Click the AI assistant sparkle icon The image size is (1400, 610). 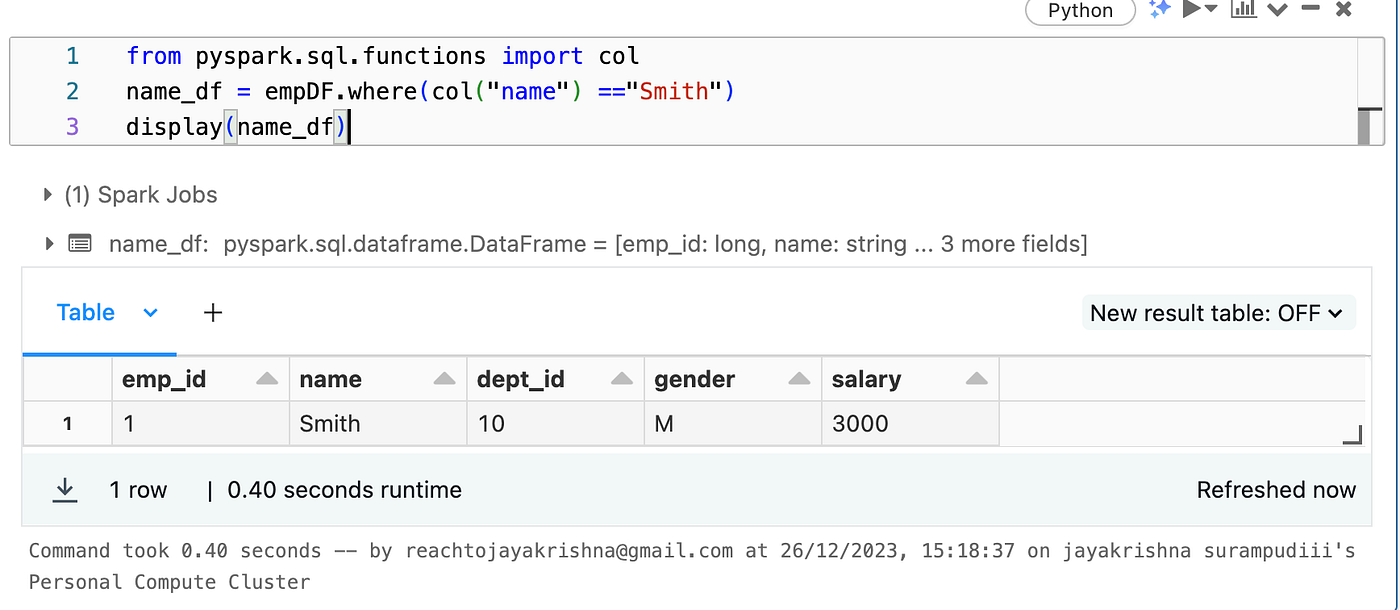(1159, 9)
